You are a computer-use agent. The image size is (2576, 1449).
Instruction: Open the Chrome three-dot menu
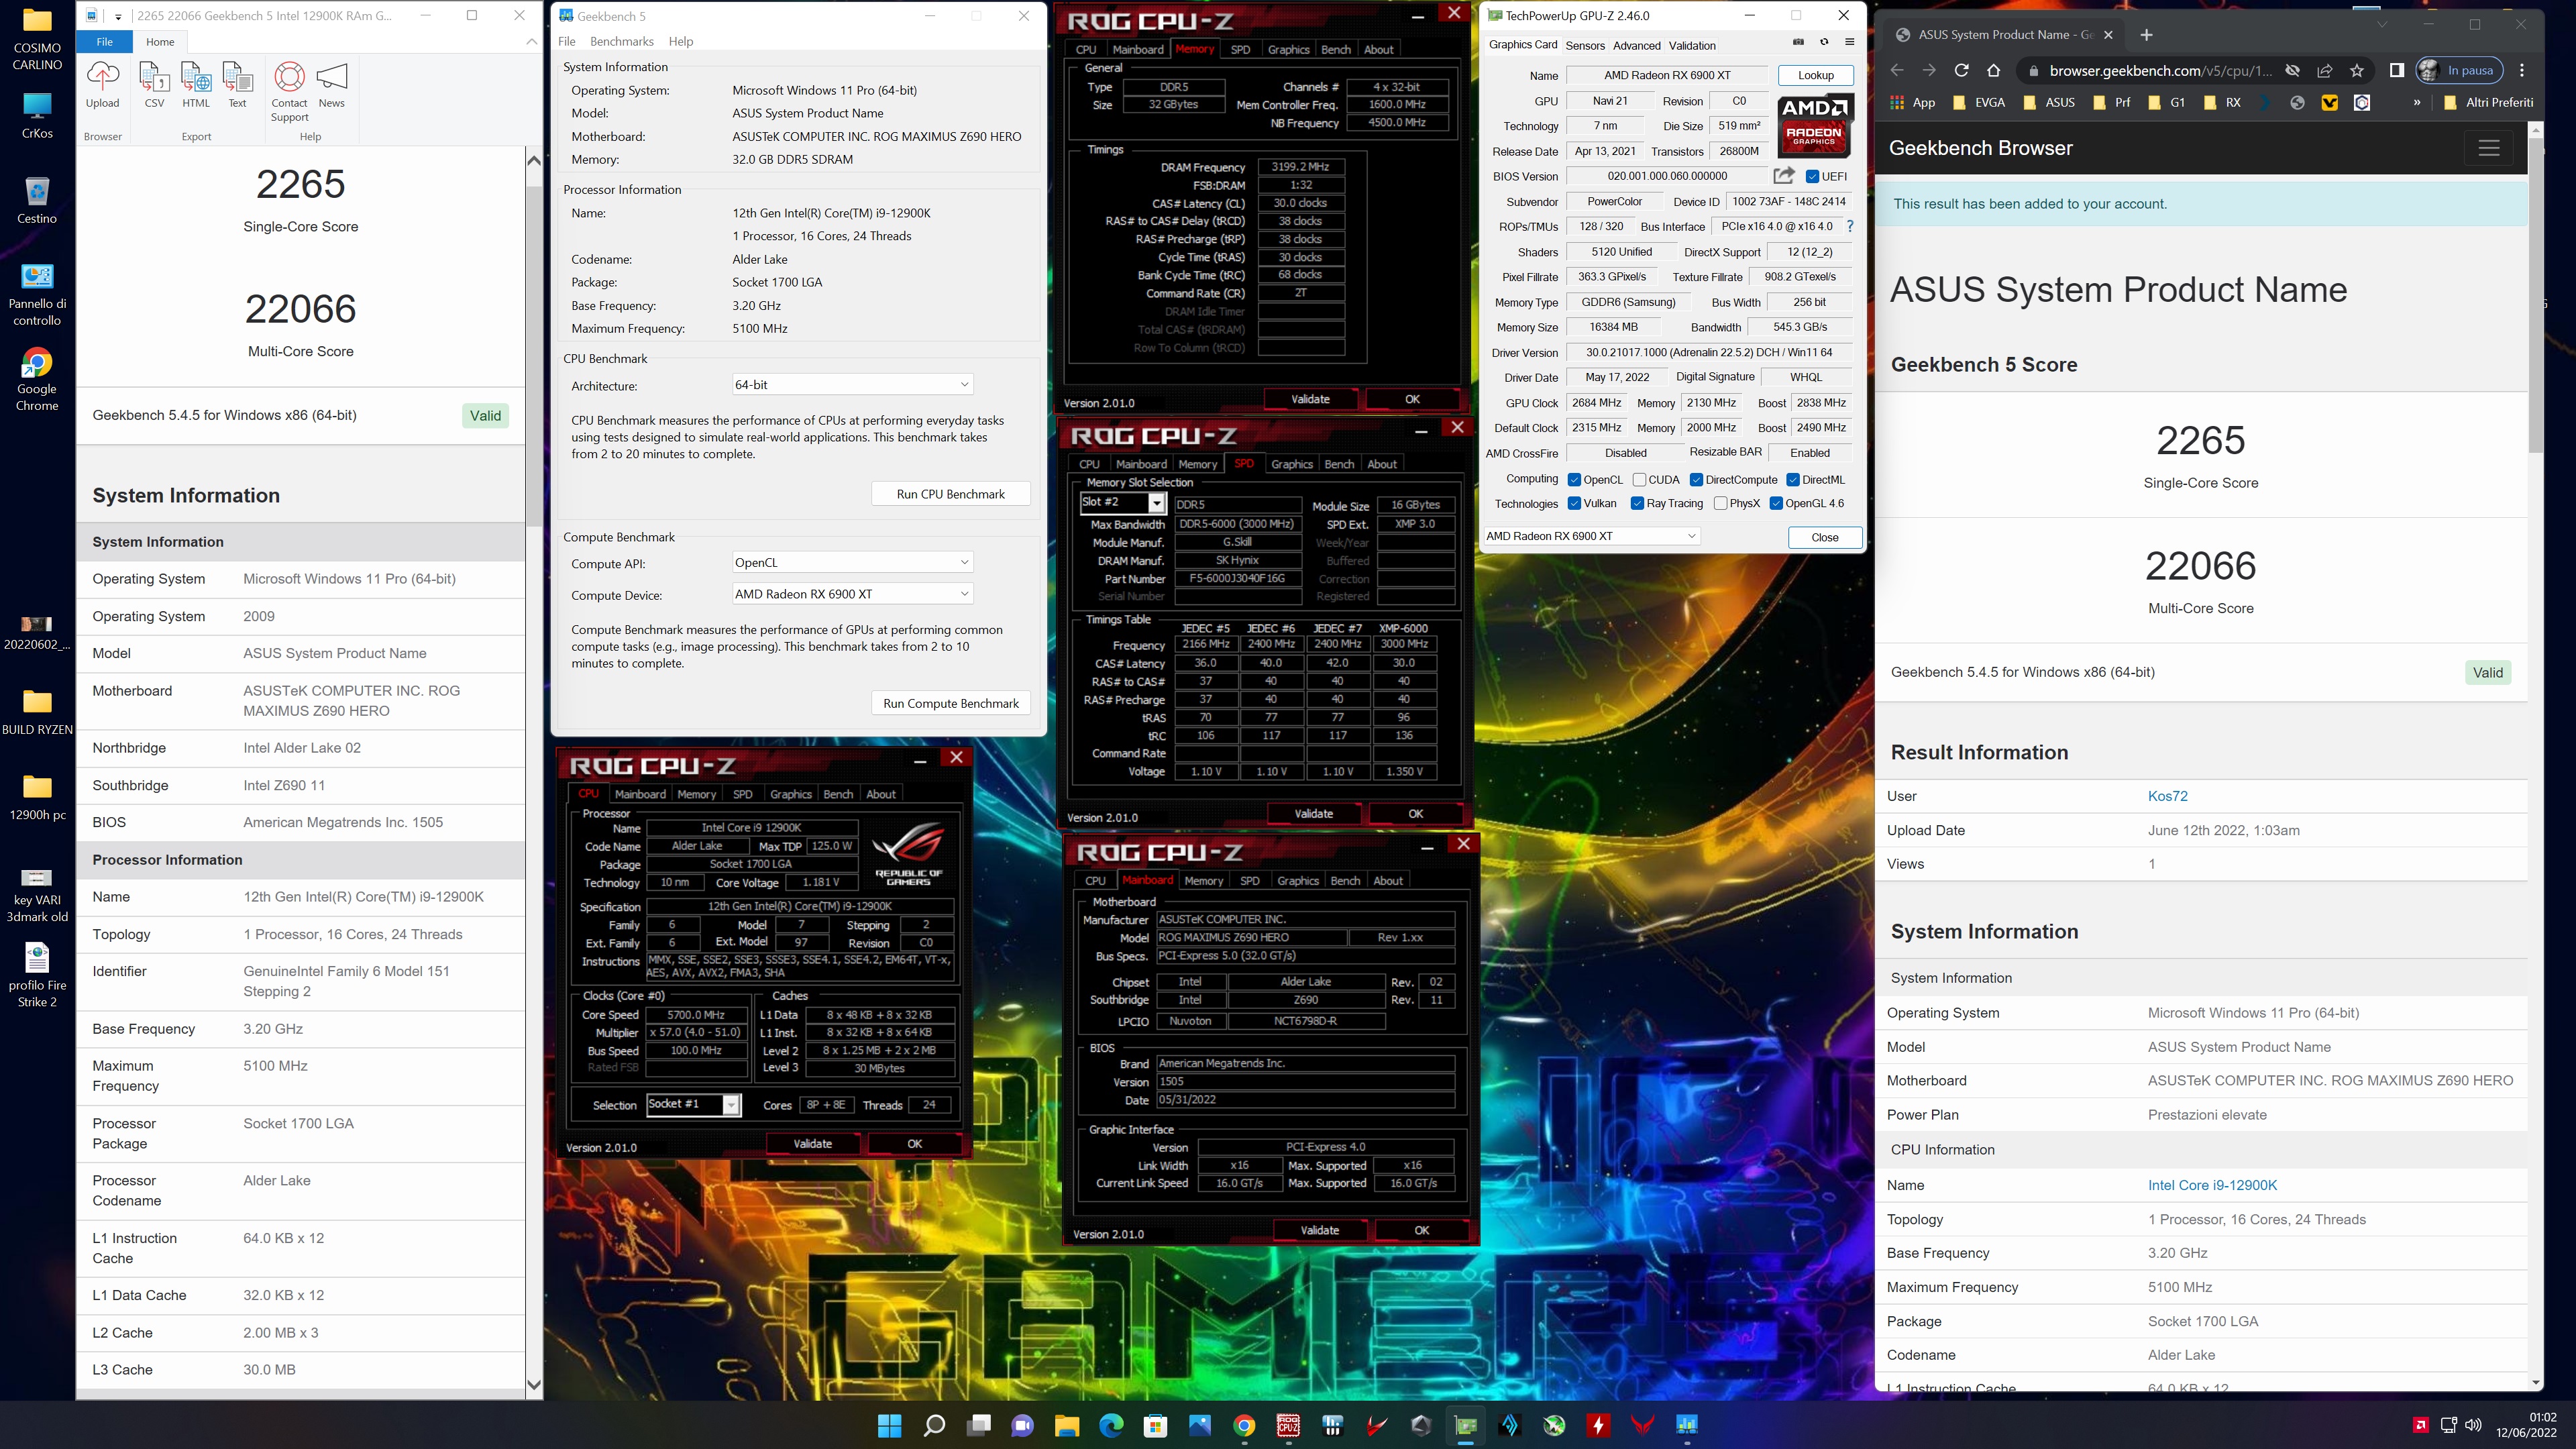(2522, 70)
